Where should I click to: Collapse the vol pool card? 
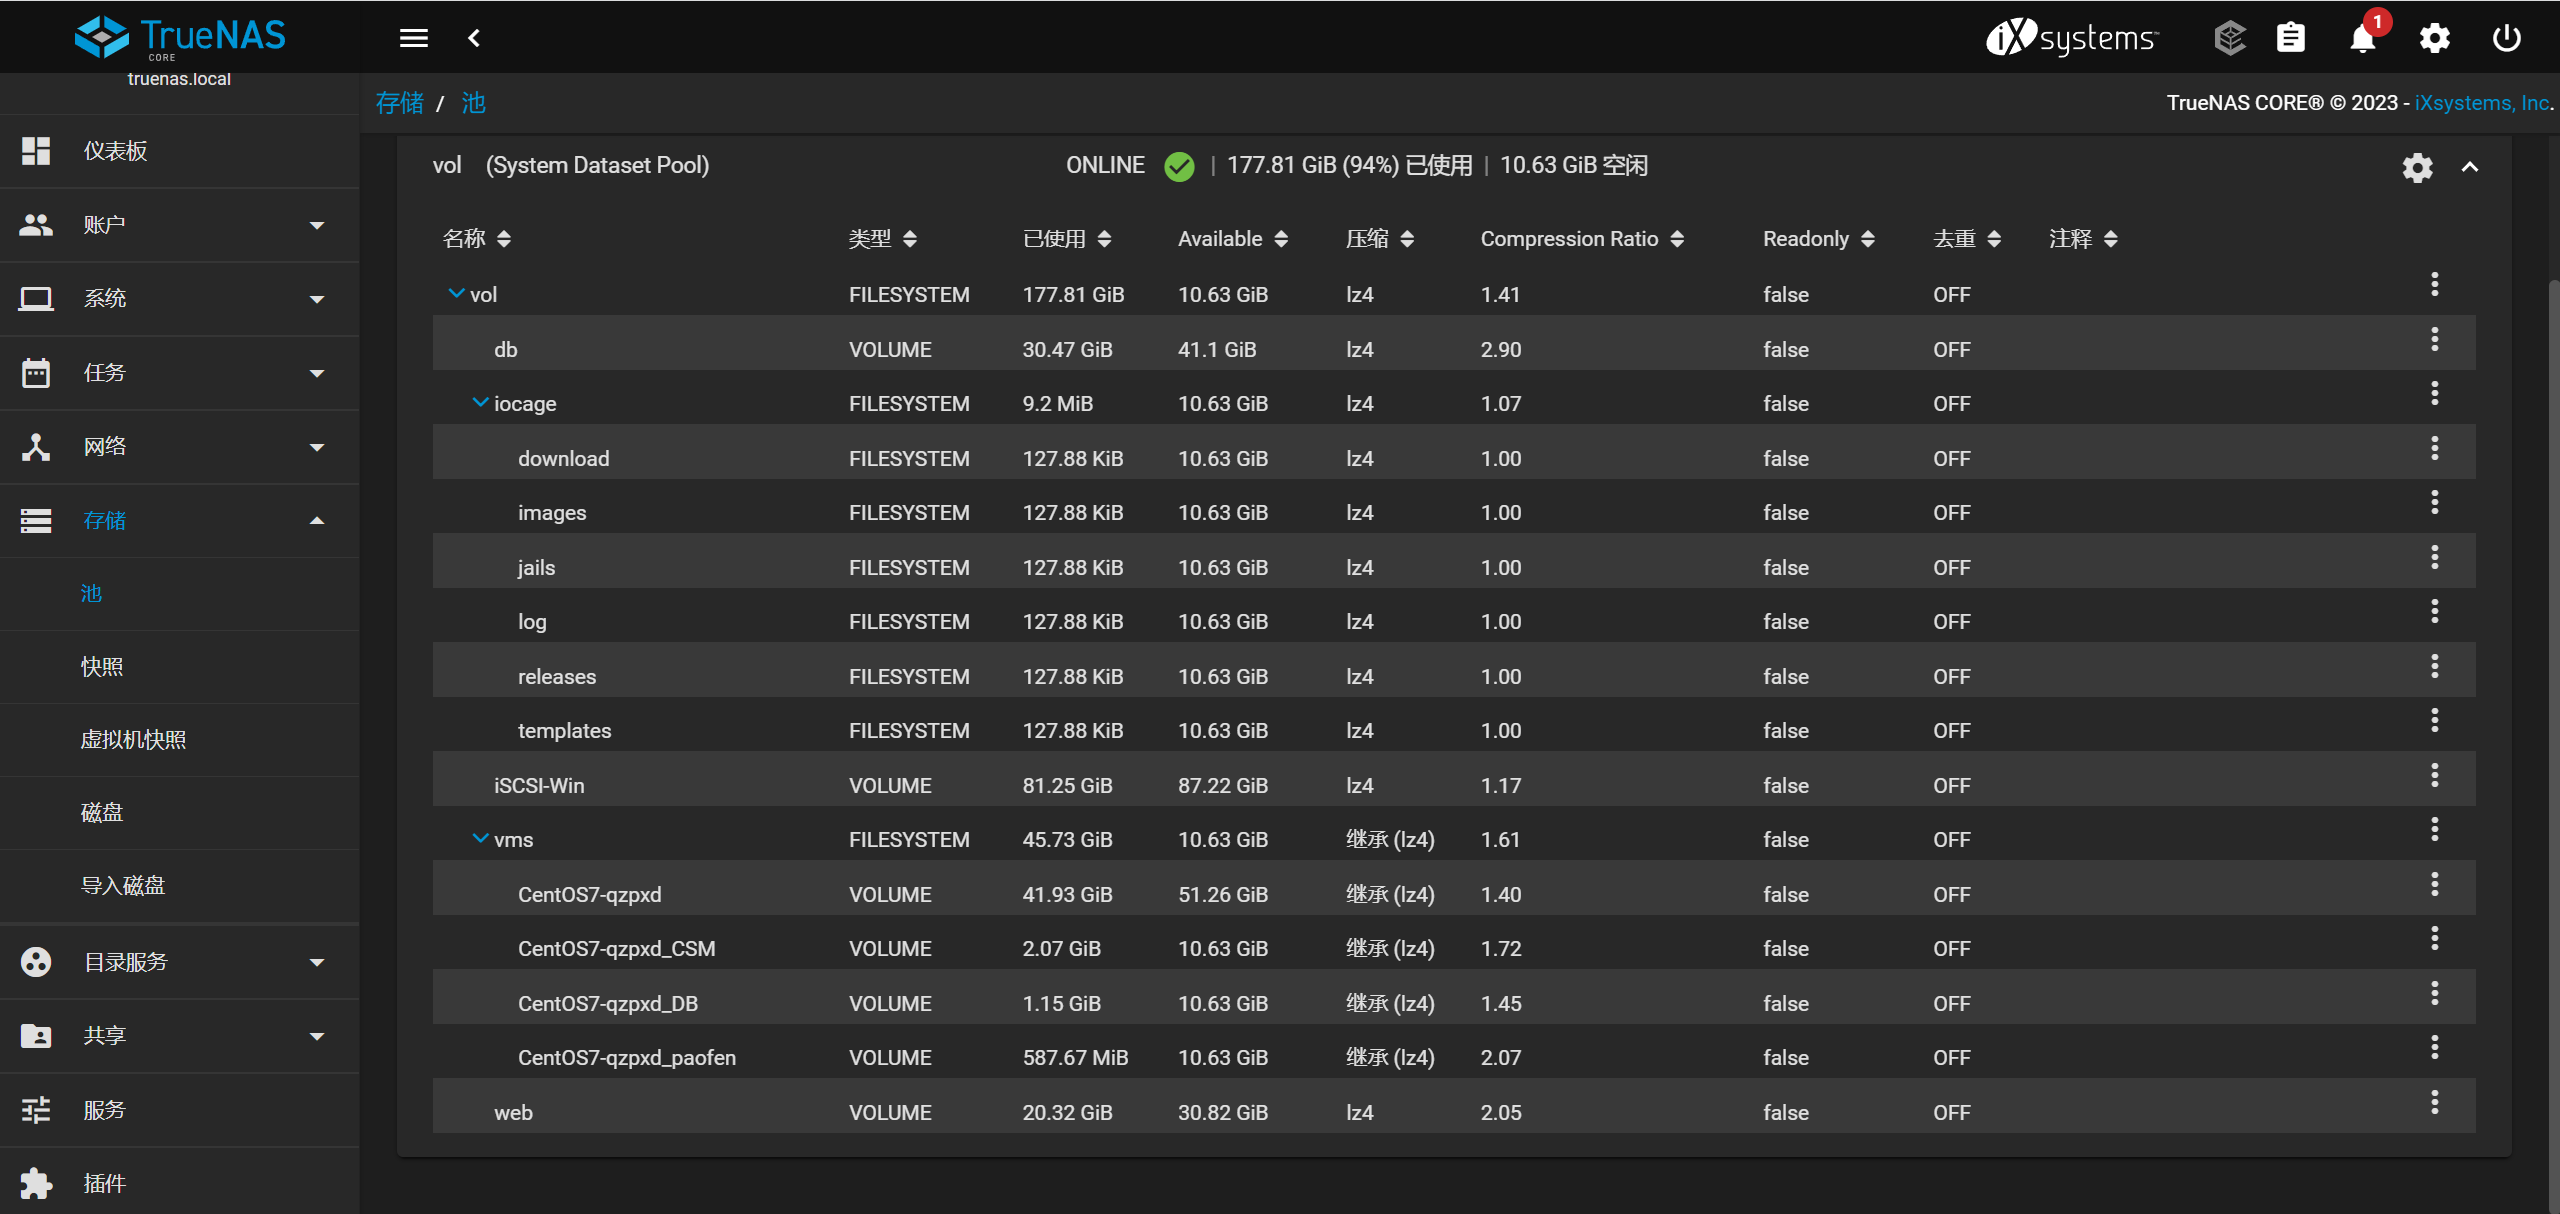click(x=2470, y=167)
